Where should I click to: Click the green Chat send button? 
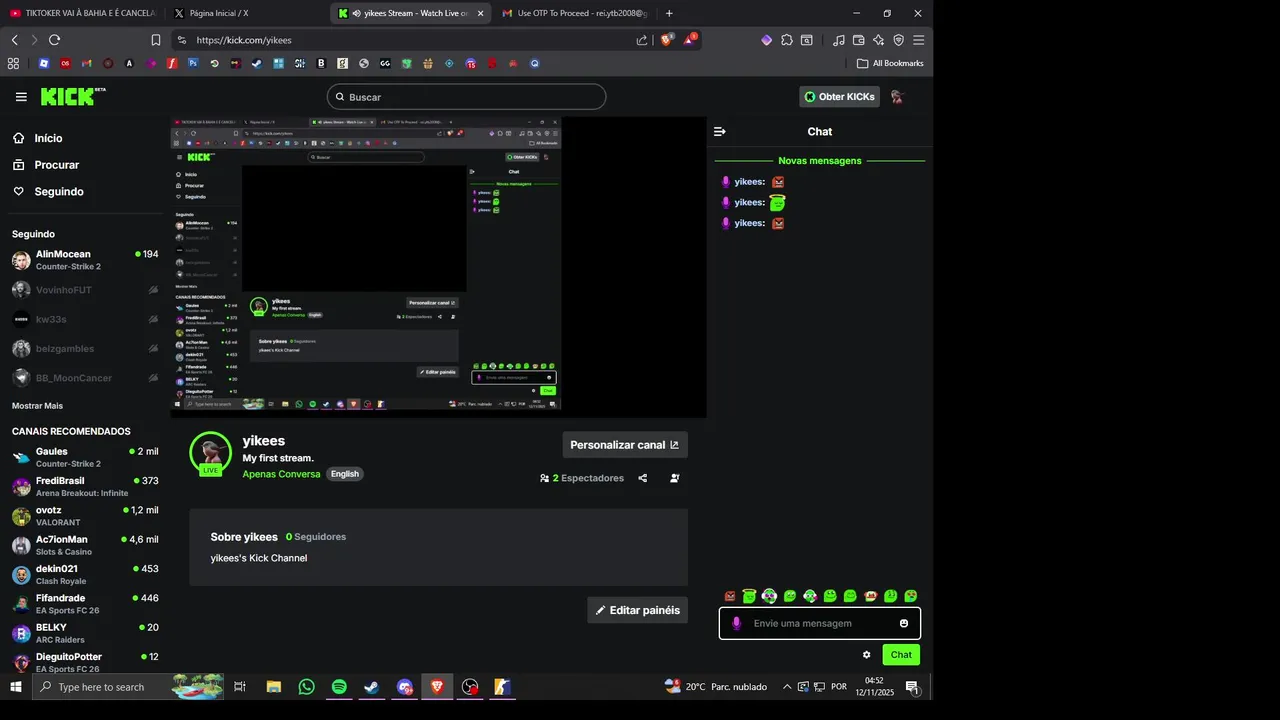point(901,655)
